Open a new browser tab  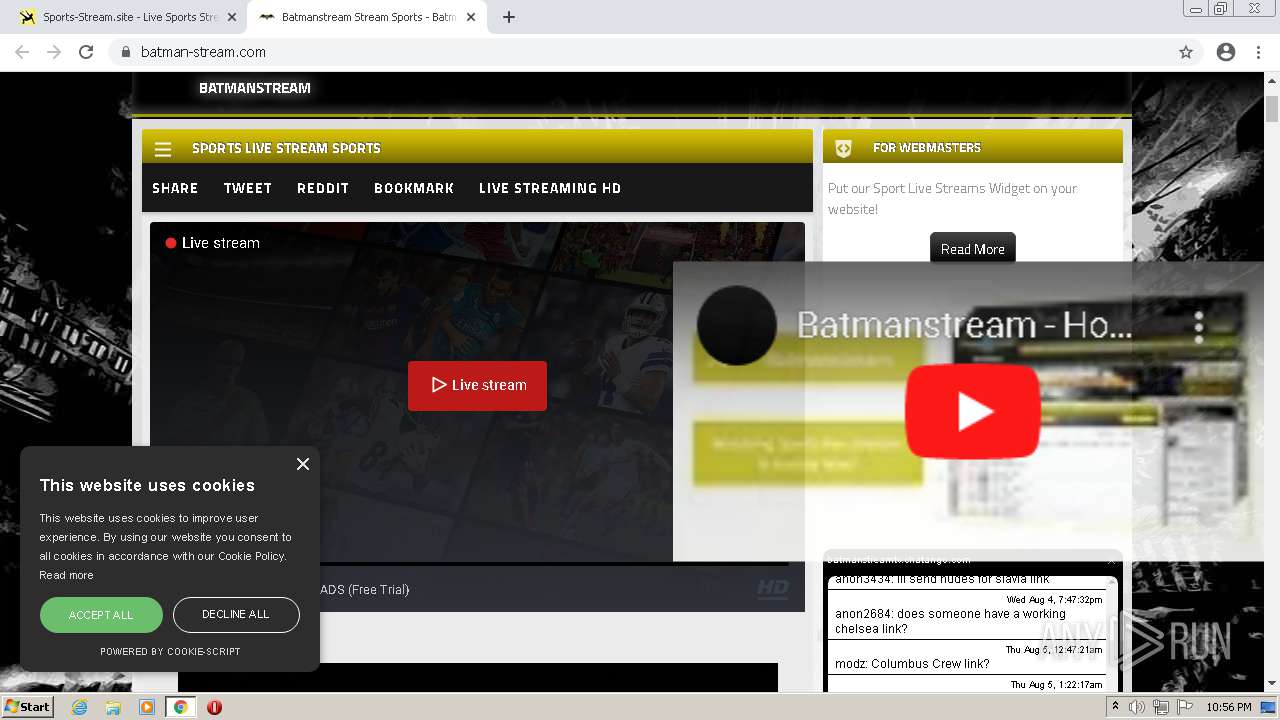[x=509, y=17]
